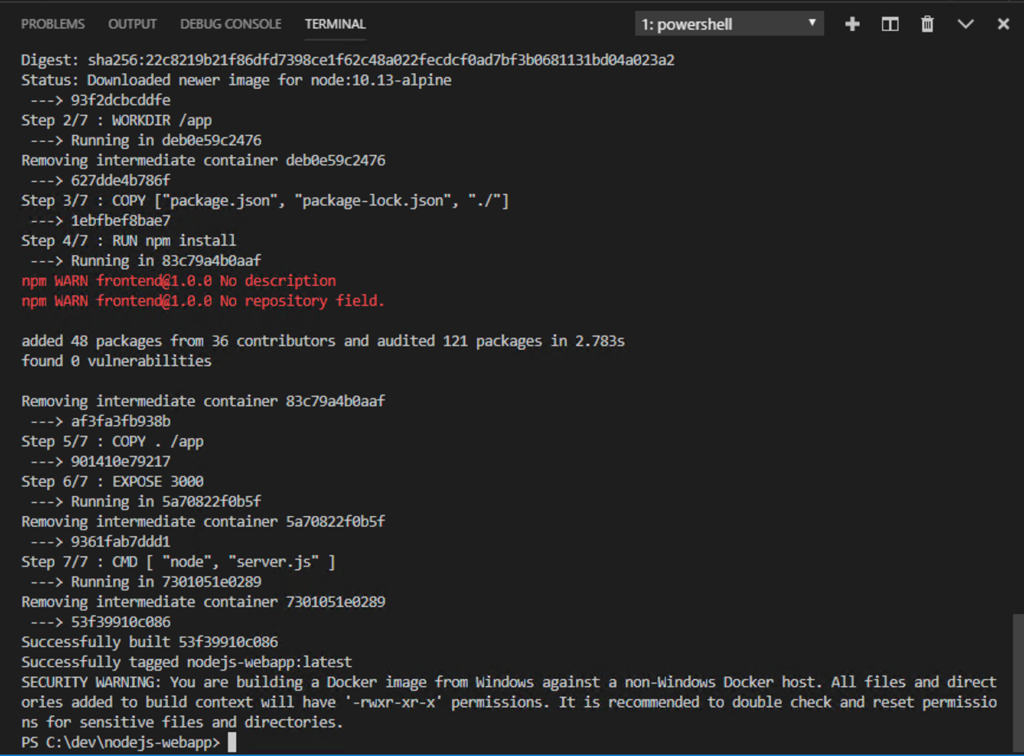The image size is (1024, 756).
Task: Kill terminal with the trash icon
Action: (927, 24)
